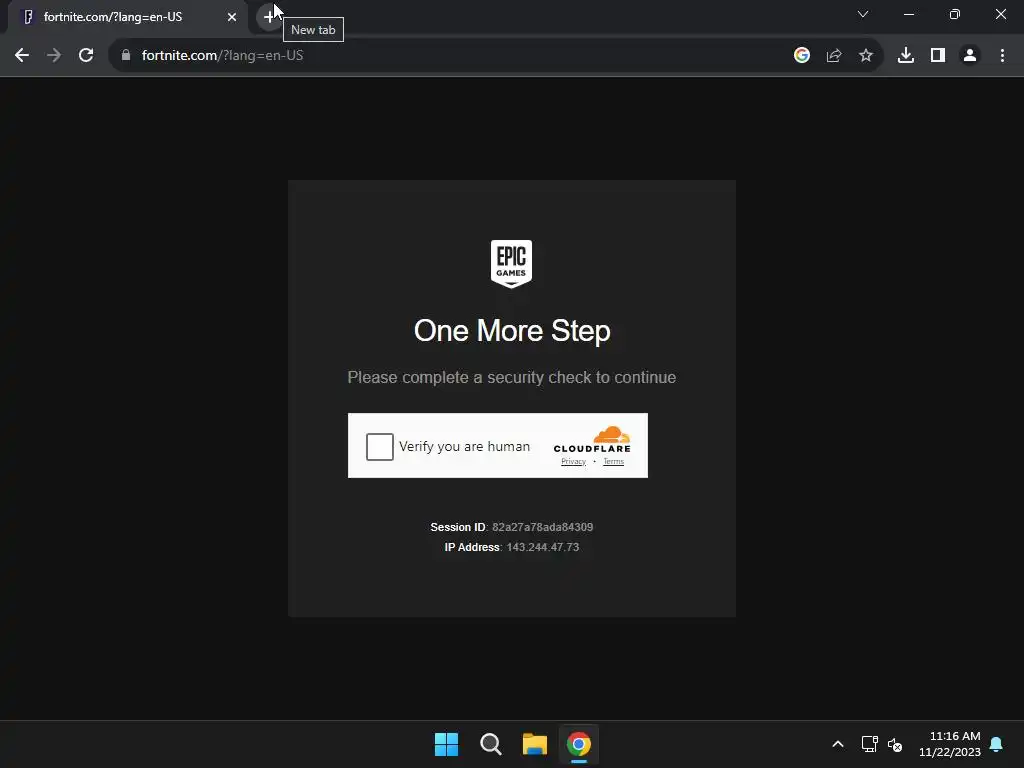Toggle the Chrome side panel
1024x768 pixels.
(938, 56)
